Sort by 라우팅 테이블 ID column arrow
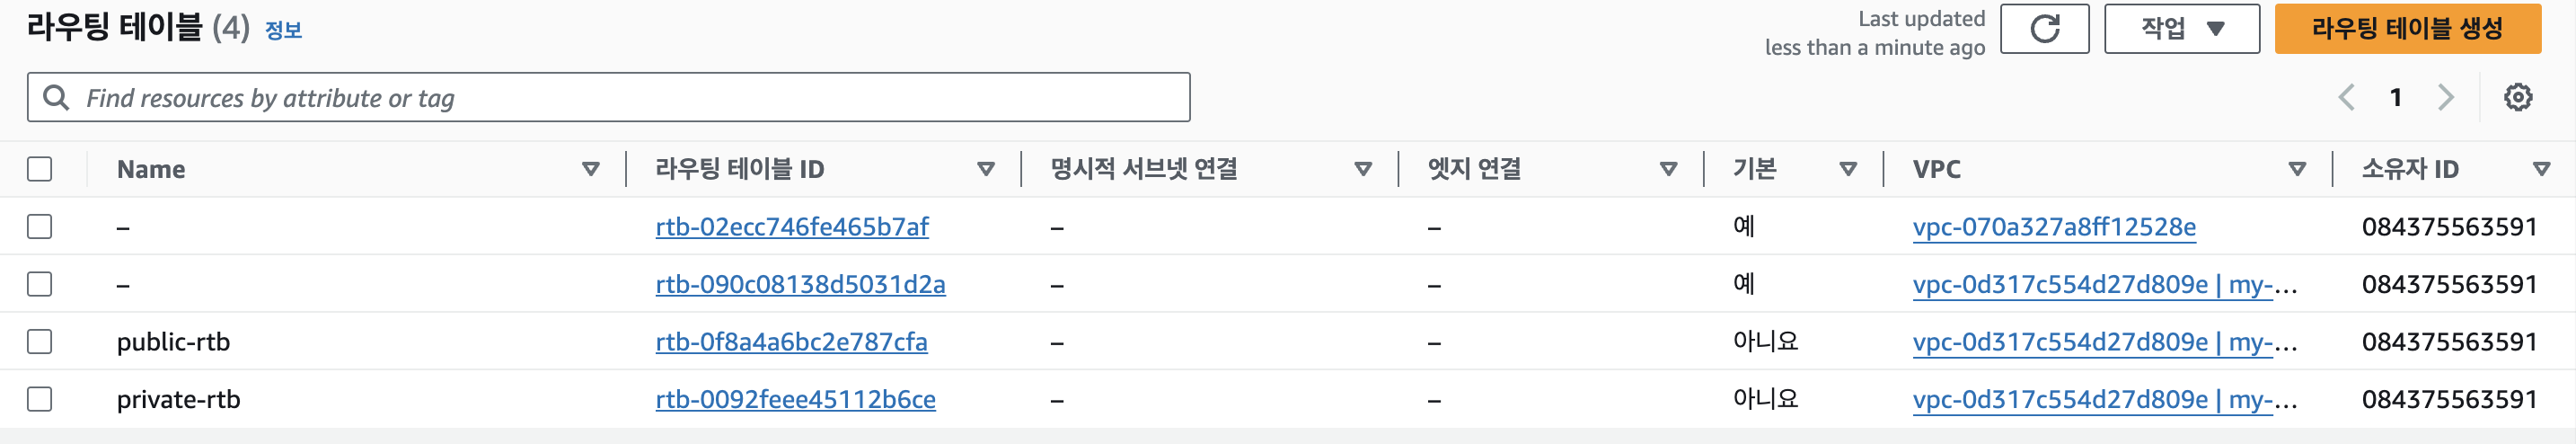2576x444 pixels. (986, 169)
